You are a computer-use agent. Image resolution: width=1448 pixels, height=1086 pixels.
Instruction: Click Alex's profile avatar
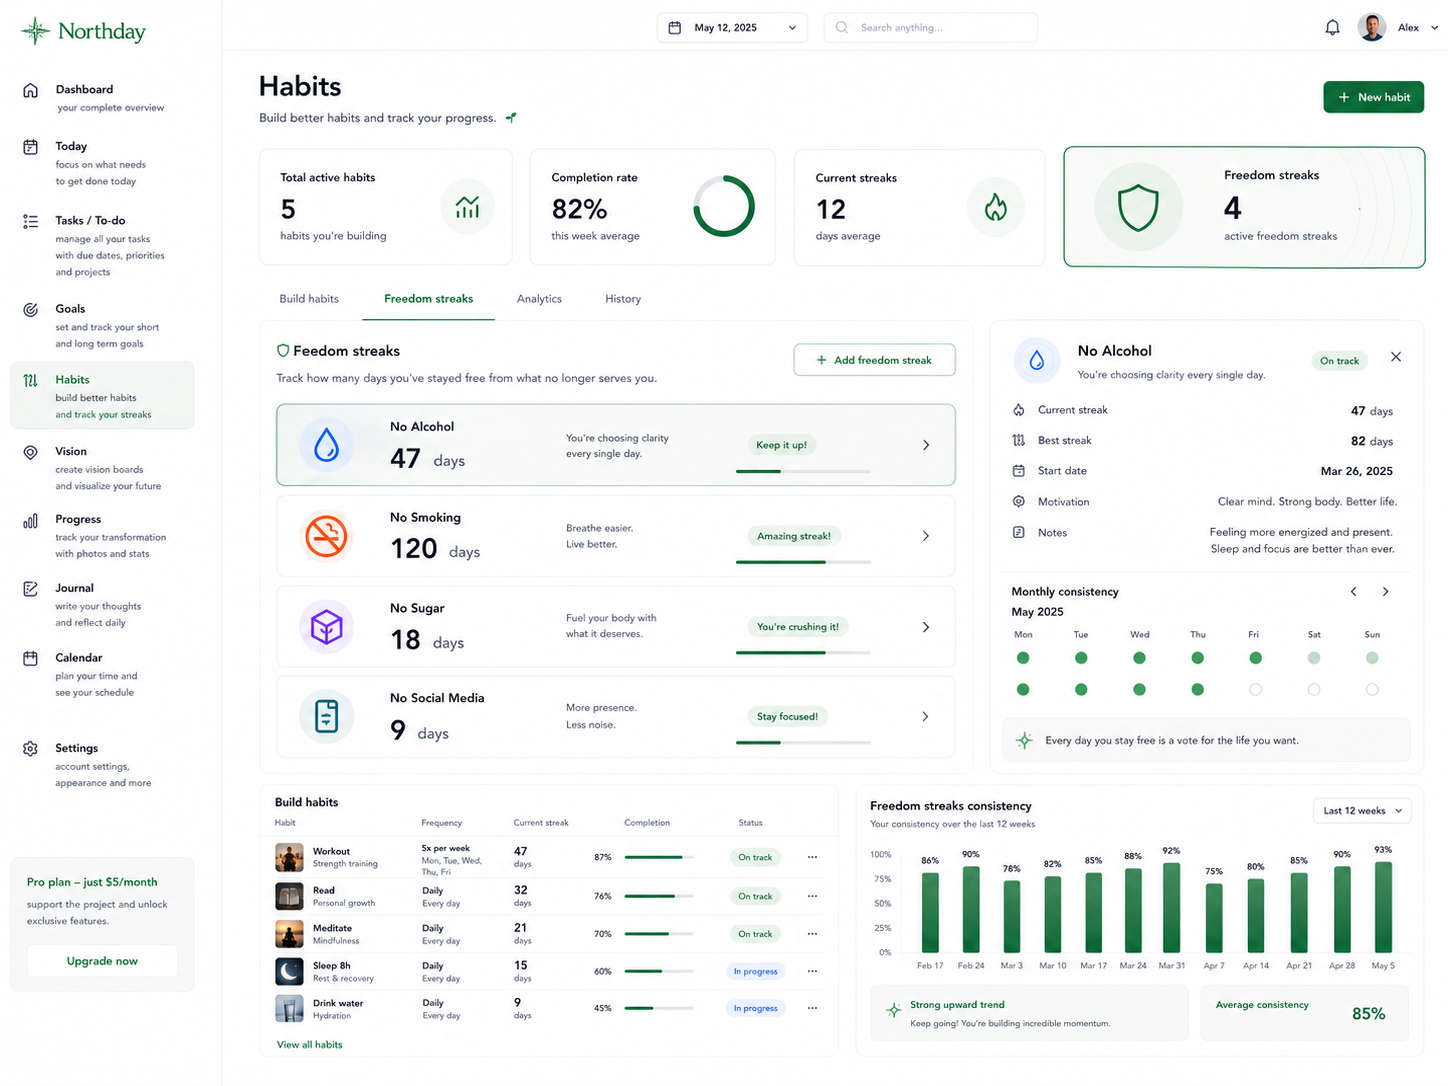(1372, 28)
